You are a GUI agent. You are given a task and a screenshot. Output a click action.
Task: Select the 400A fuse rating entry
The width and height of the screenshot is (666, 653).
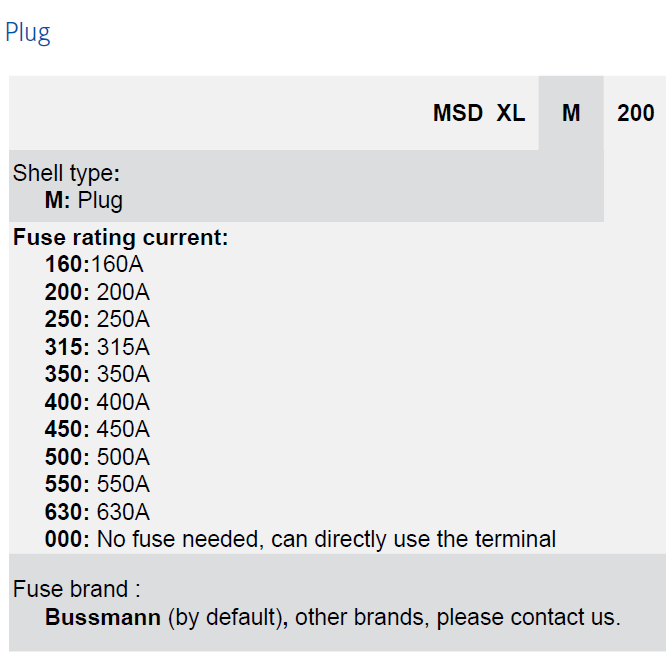pyautogui.click(x=97, y=402)
